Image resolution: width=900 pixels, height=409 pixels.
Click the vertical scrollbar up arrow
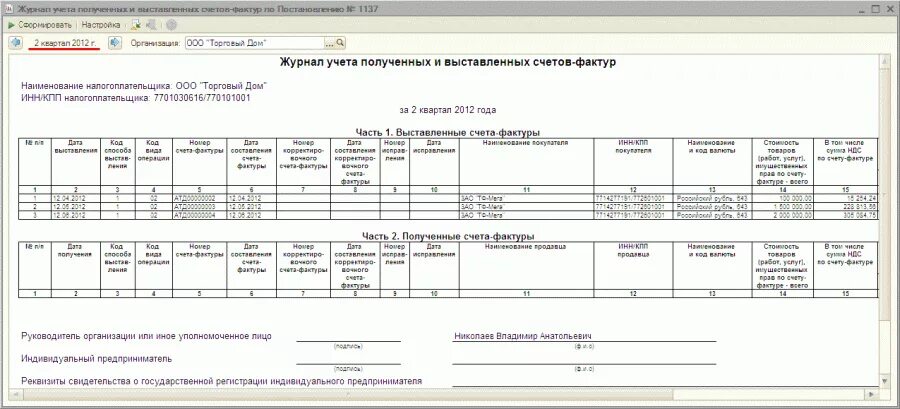point(885,60)
